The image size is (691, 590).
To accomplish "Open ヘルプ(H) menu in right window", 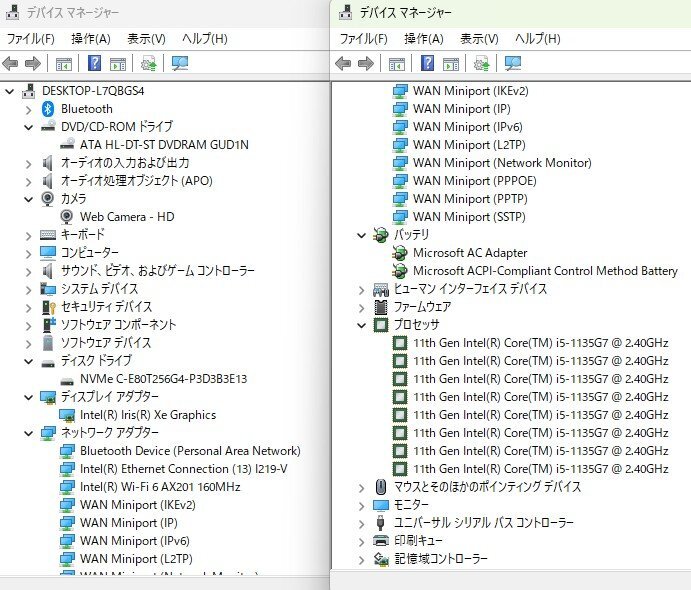I will click(x=538, y=39).
